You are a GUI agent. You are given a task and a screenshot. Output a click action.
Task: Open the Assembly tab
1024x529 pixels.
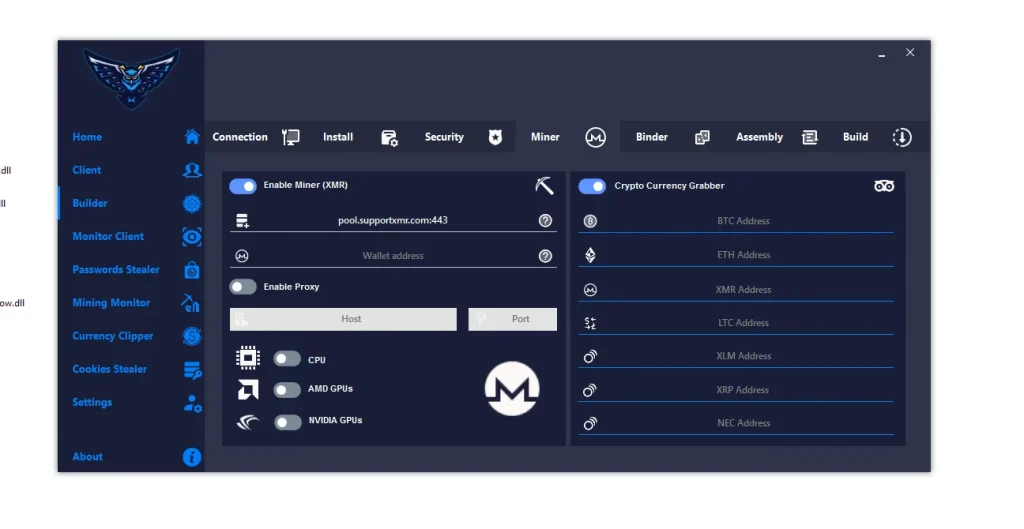[759, 137]
